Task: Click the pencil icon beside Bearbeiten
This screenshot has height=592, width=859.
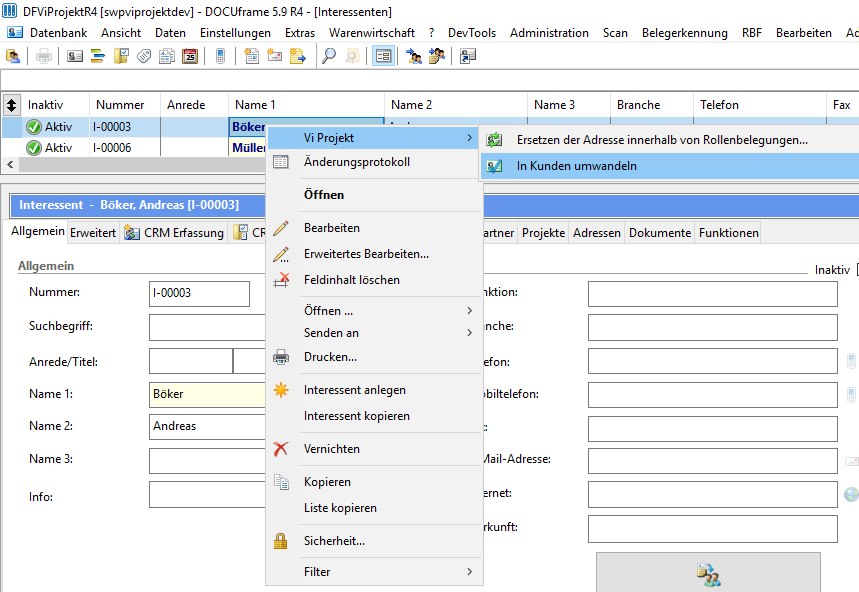Action: tap(280, 228)
